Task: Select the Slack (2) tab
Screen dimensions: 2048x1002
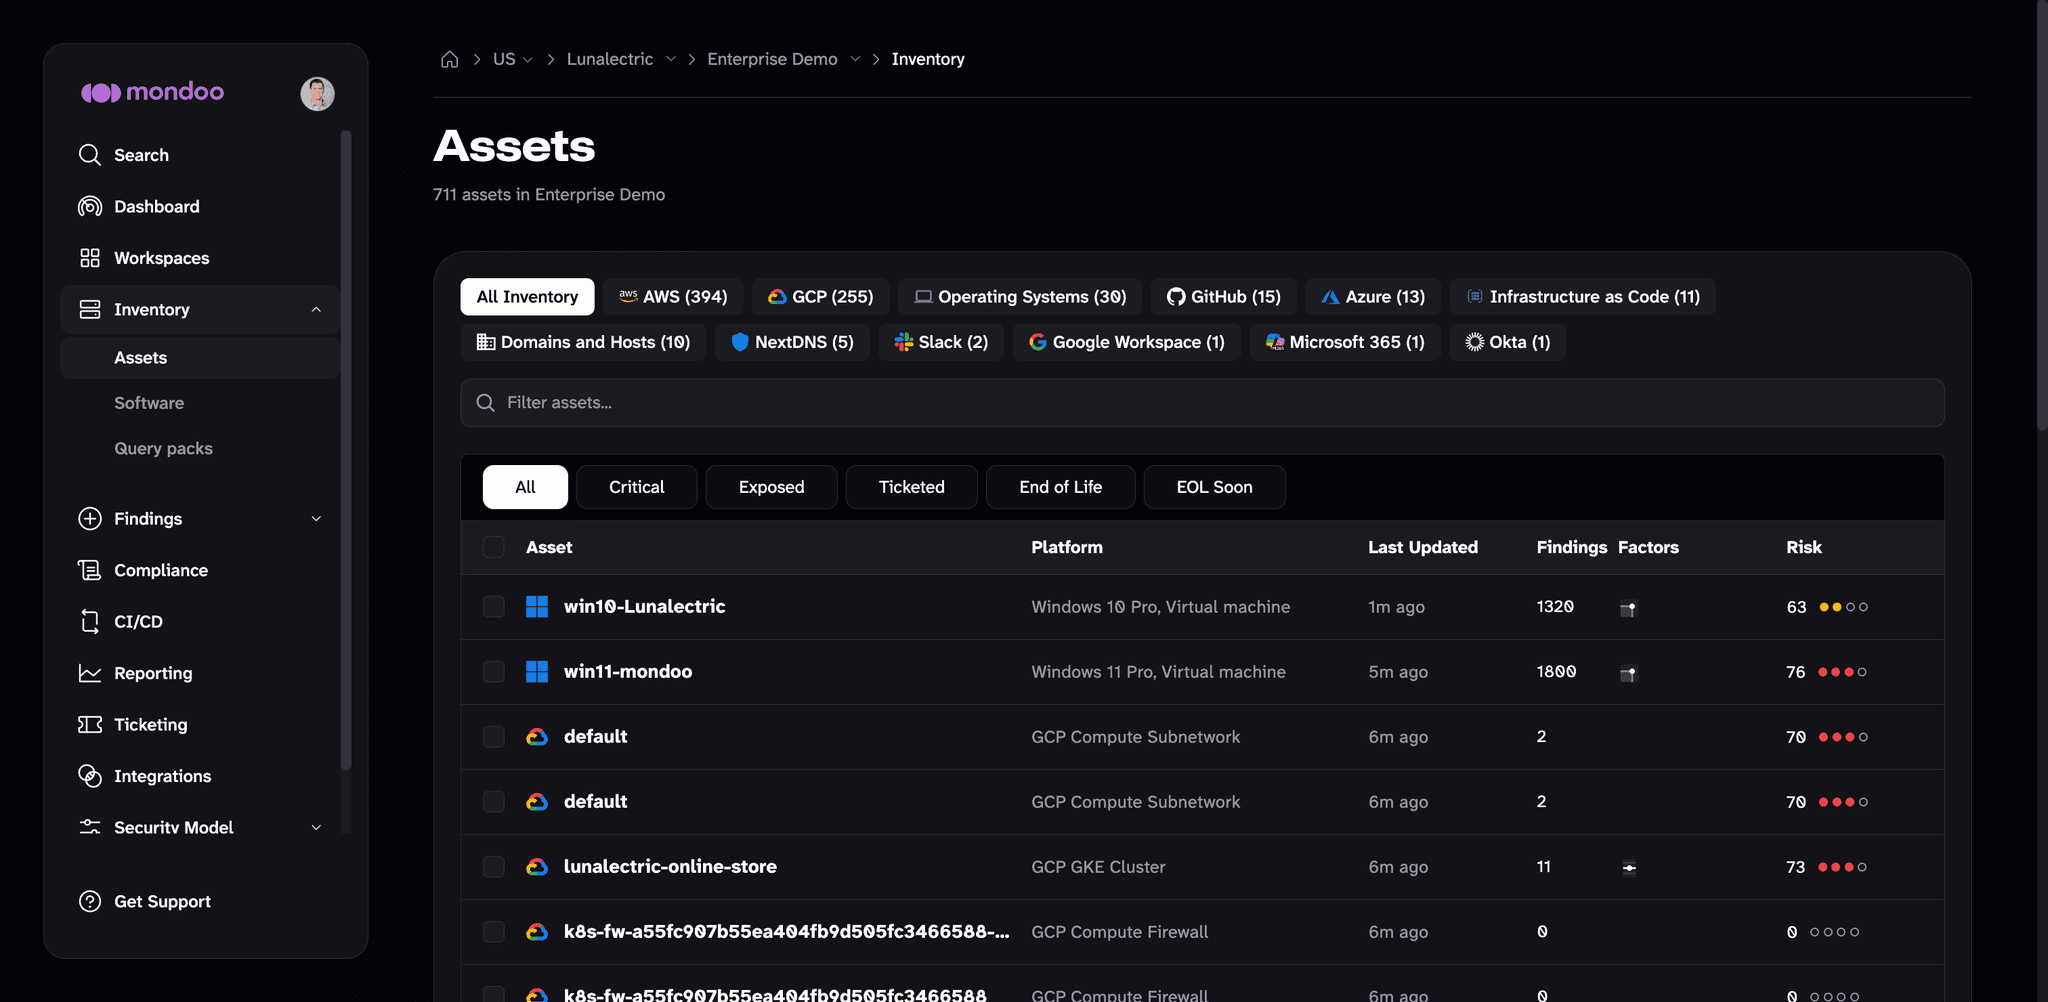Action: [941, 342]
